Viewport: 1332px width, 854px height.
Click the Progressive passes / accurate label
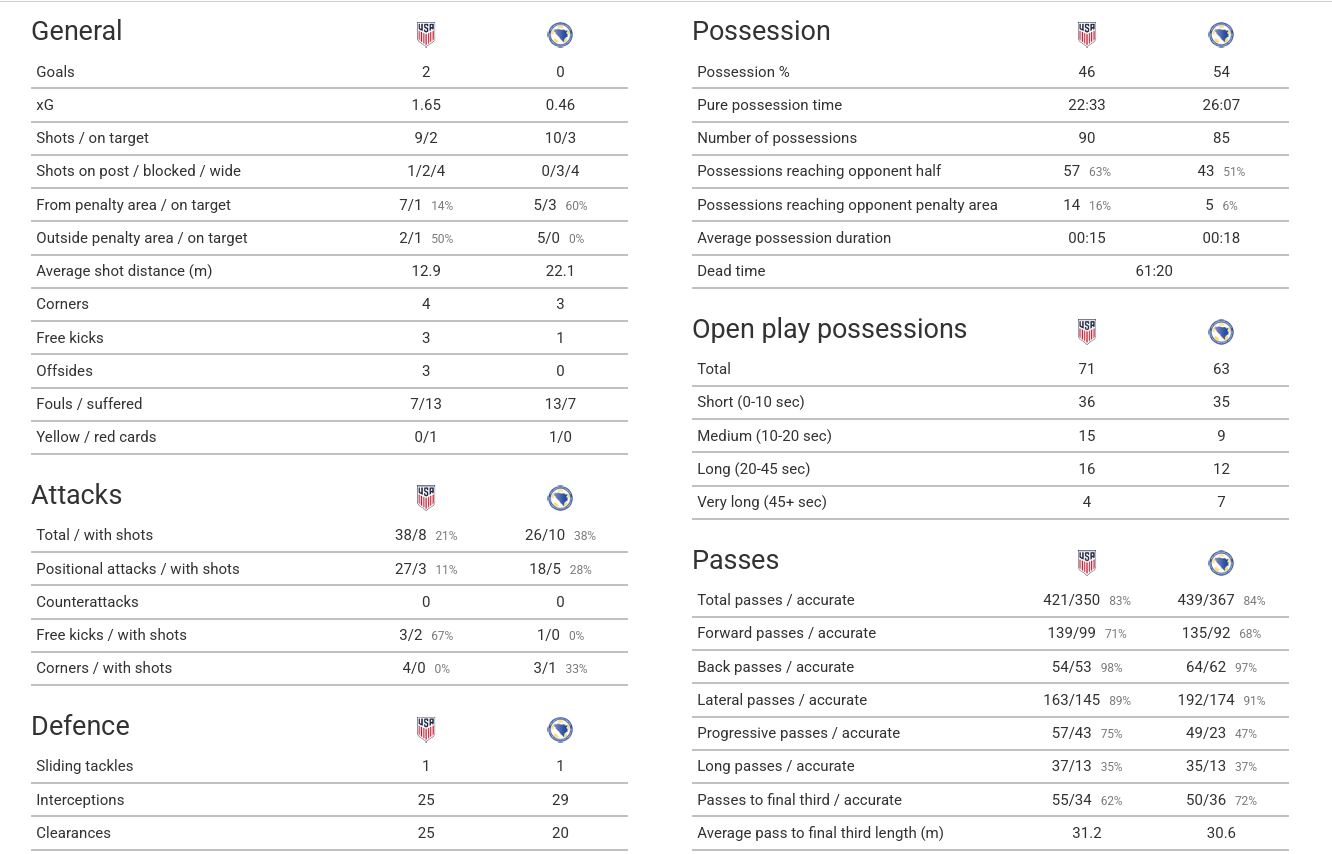pyautogui.click(x=798, y=733)
